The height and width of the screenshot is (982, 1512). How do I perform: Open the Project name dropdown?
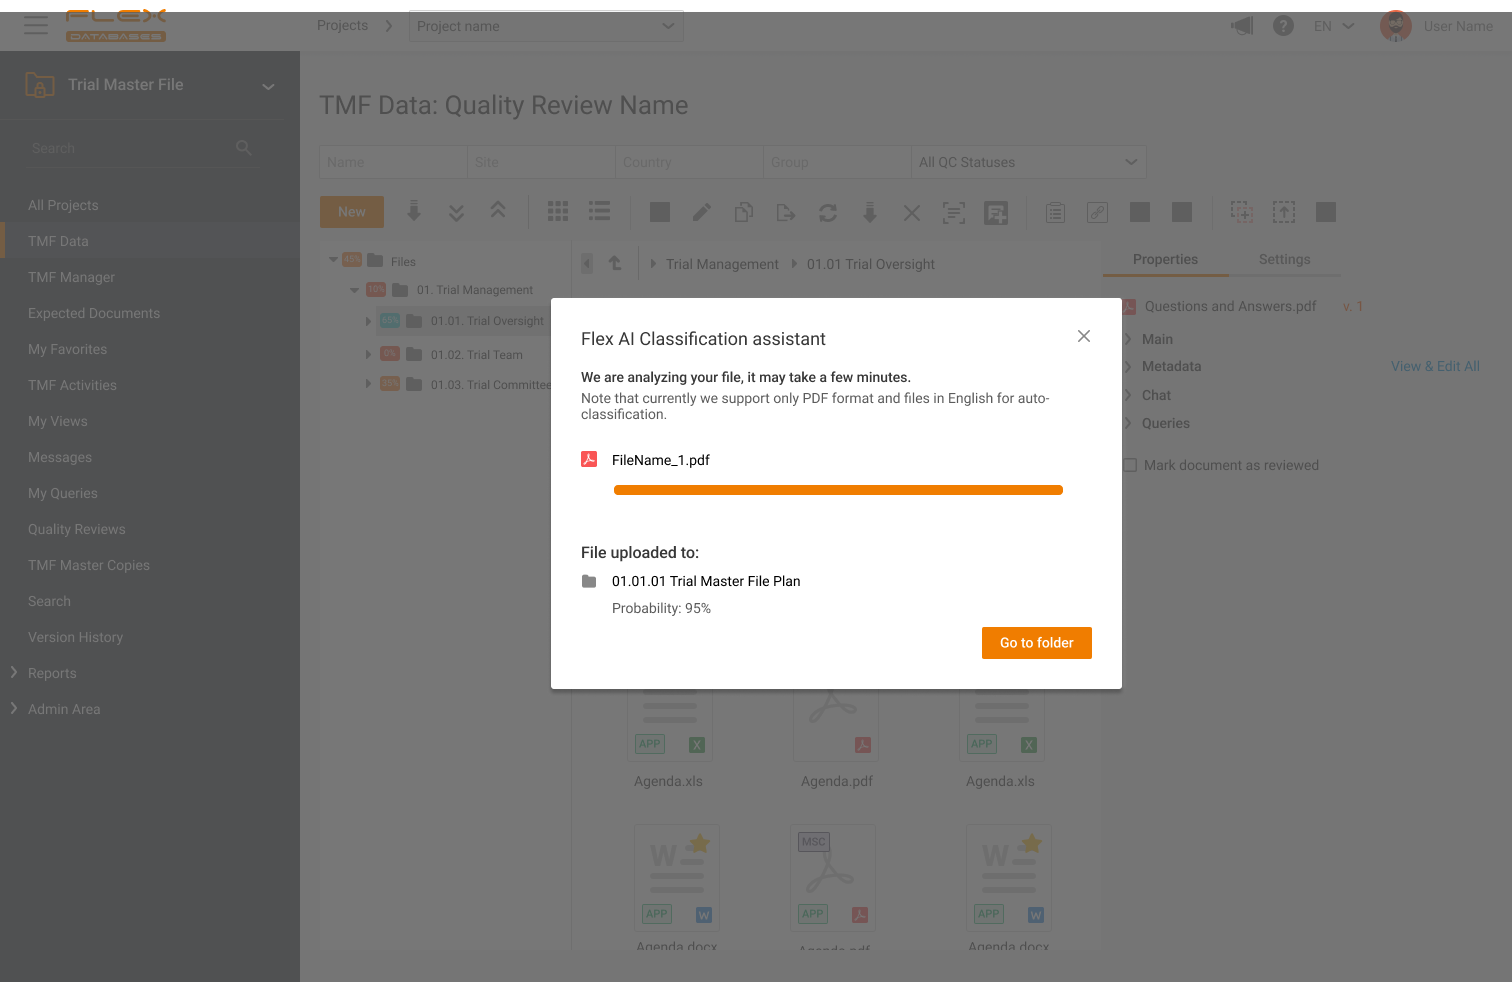click(x=546, y=26)
